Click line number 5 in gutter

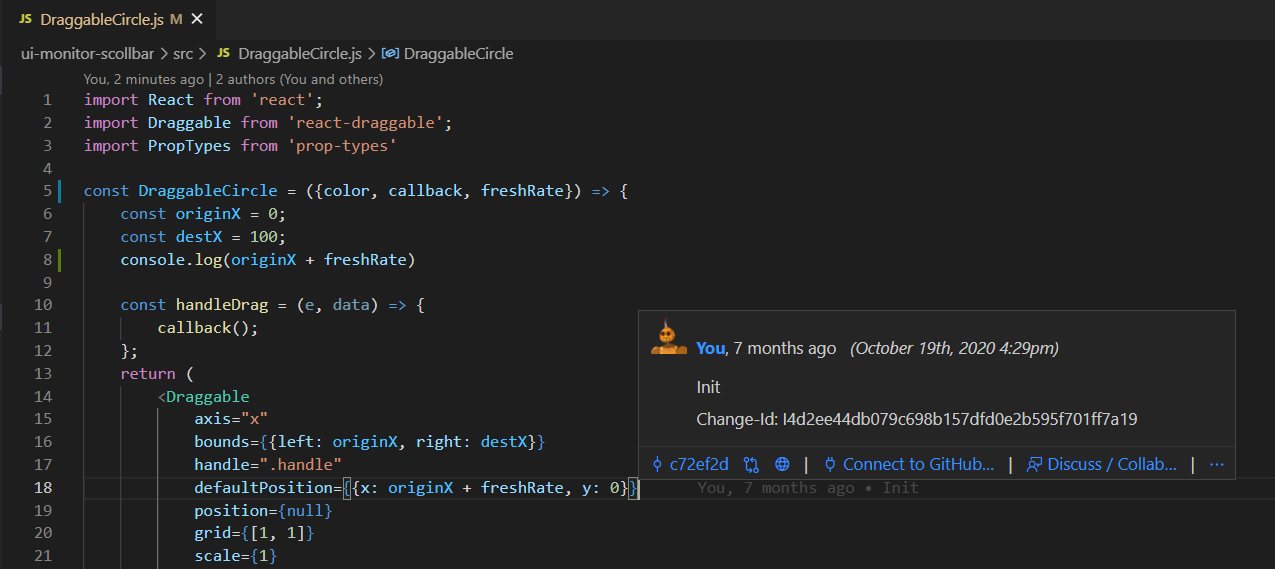(x=47, y=191)
